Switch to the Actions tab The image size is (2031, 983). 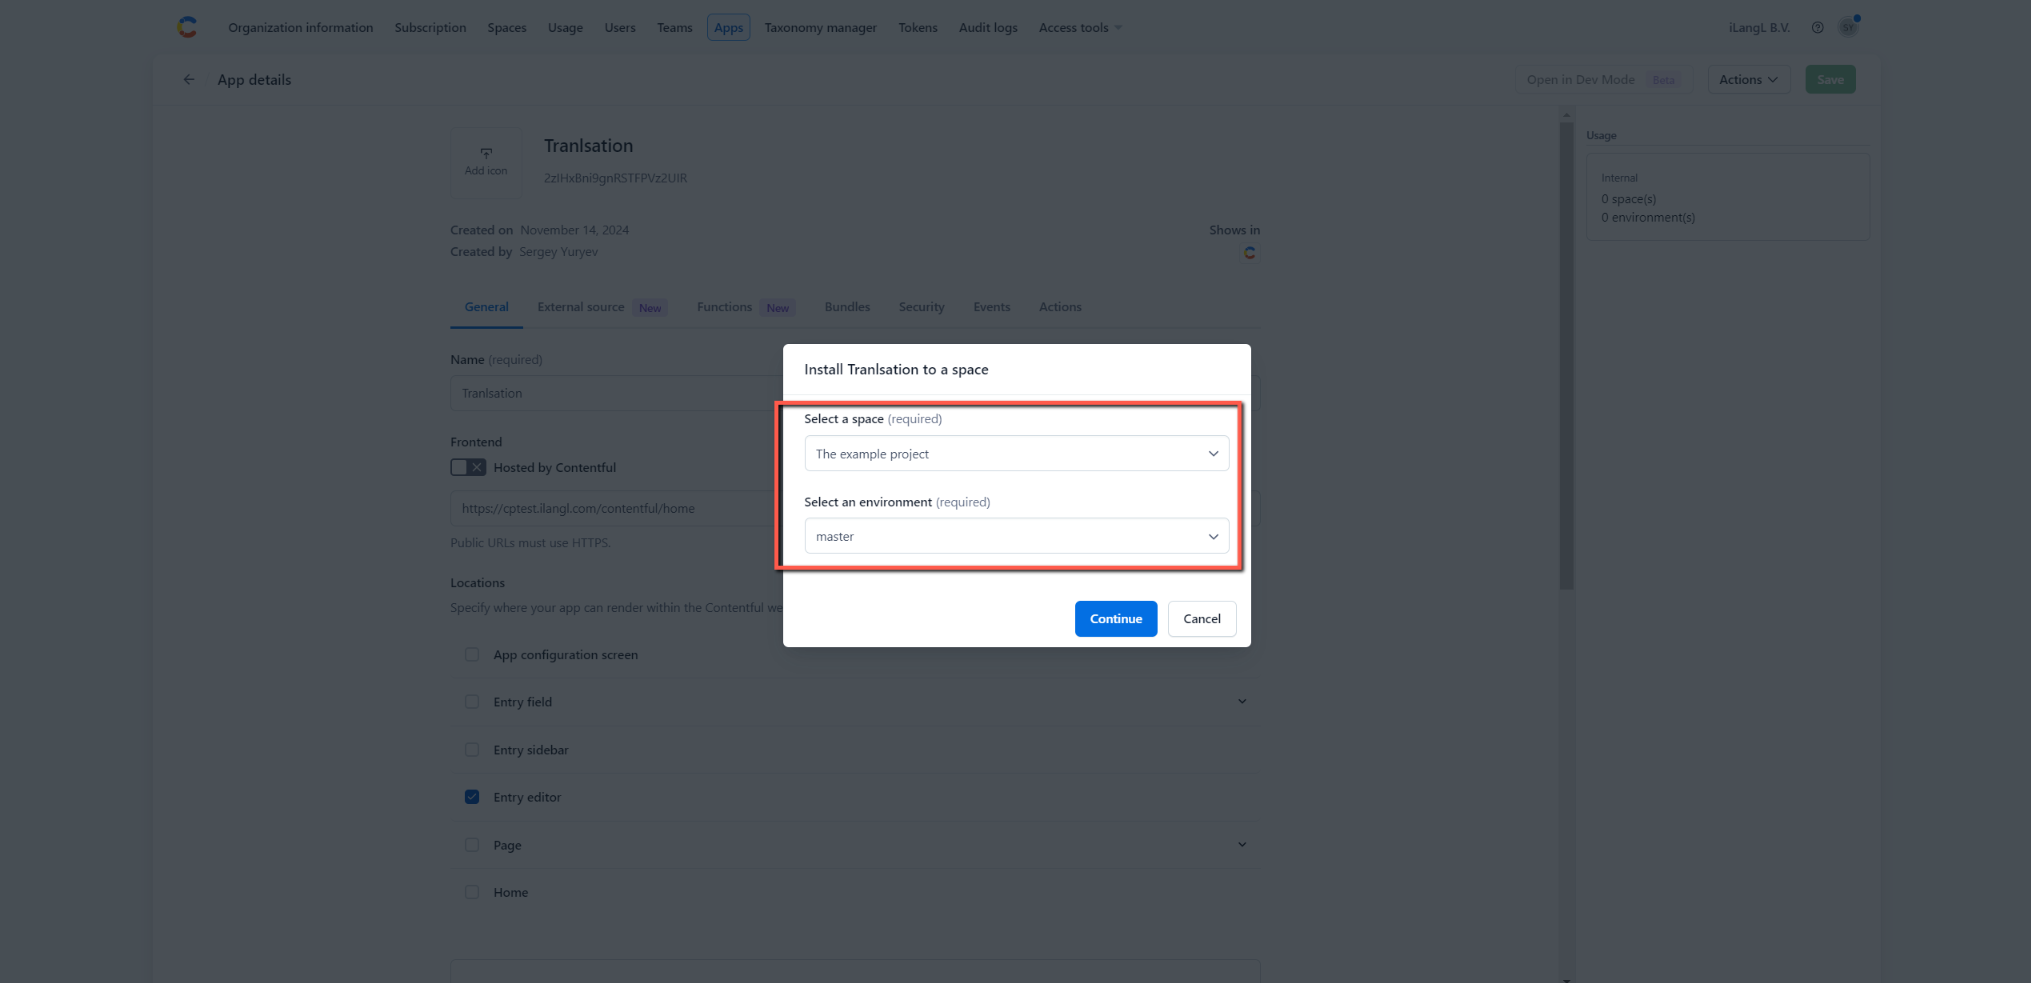(x=1060, y=307)
